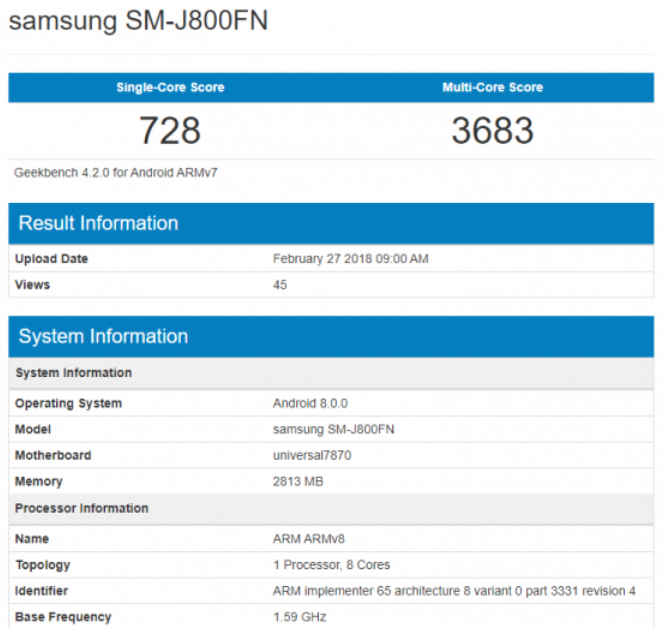Screen dimensions: 669x629
Task: Select the multi-core score value 3683
Action: pyautogui.click(x=492, y=131)
